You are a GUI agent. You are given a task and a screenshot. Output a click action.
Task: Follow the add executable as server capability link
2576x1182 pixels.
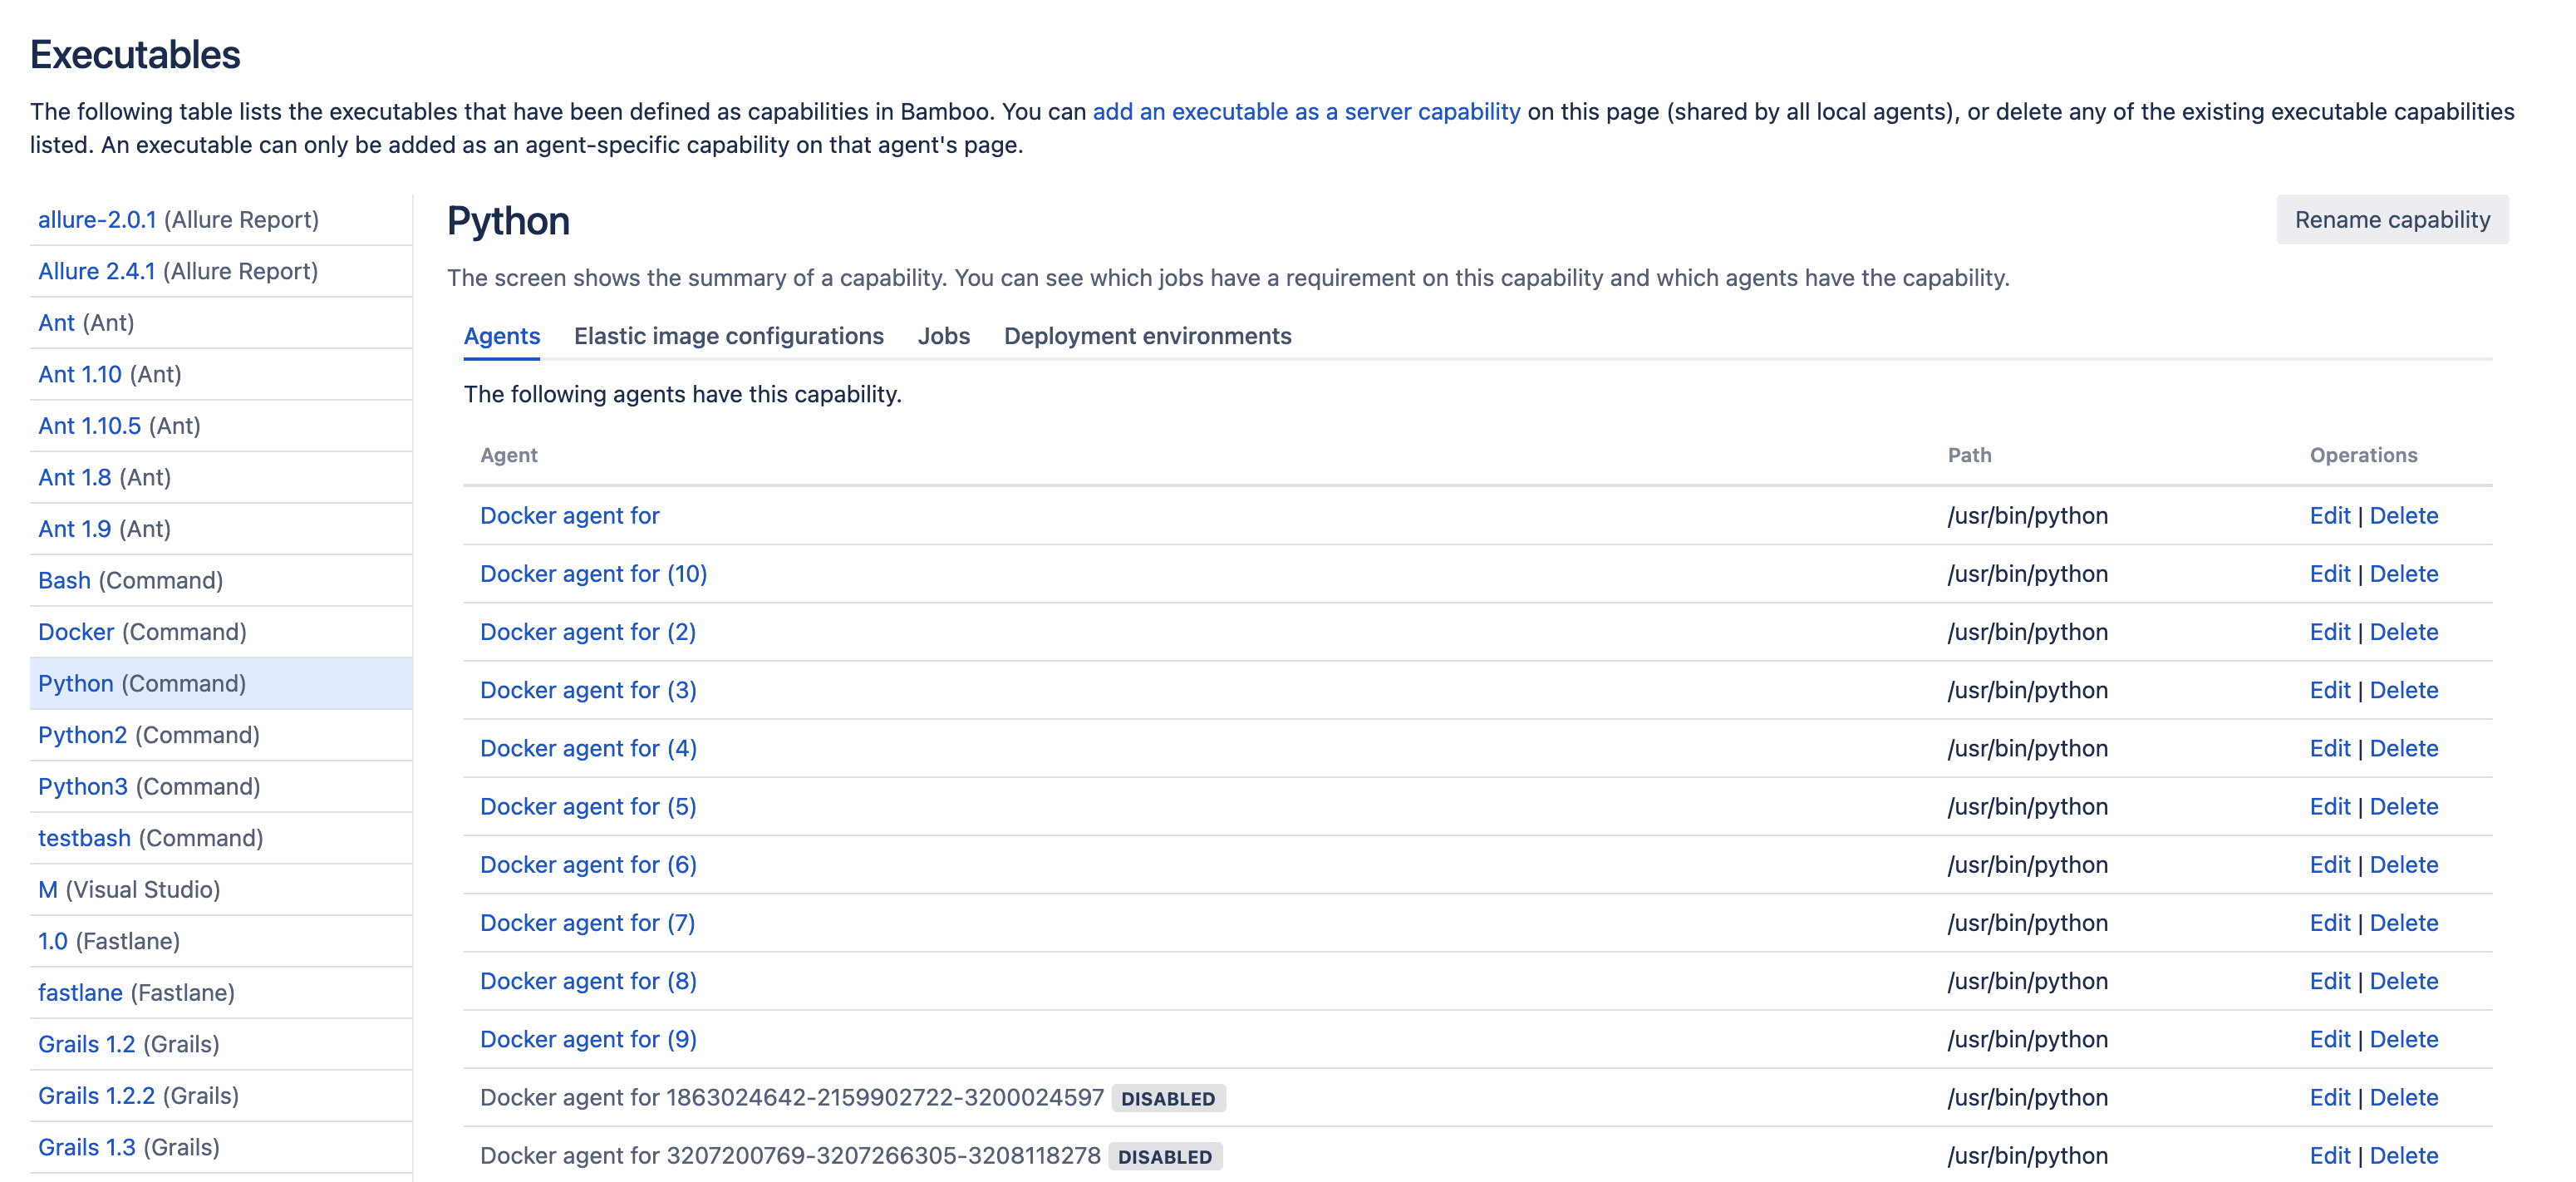[x=1305, y=112]
